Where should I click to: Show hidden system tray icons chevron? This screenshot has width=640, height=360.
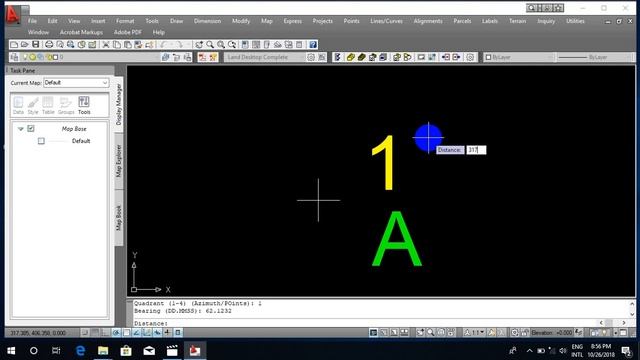pos(529,350)
